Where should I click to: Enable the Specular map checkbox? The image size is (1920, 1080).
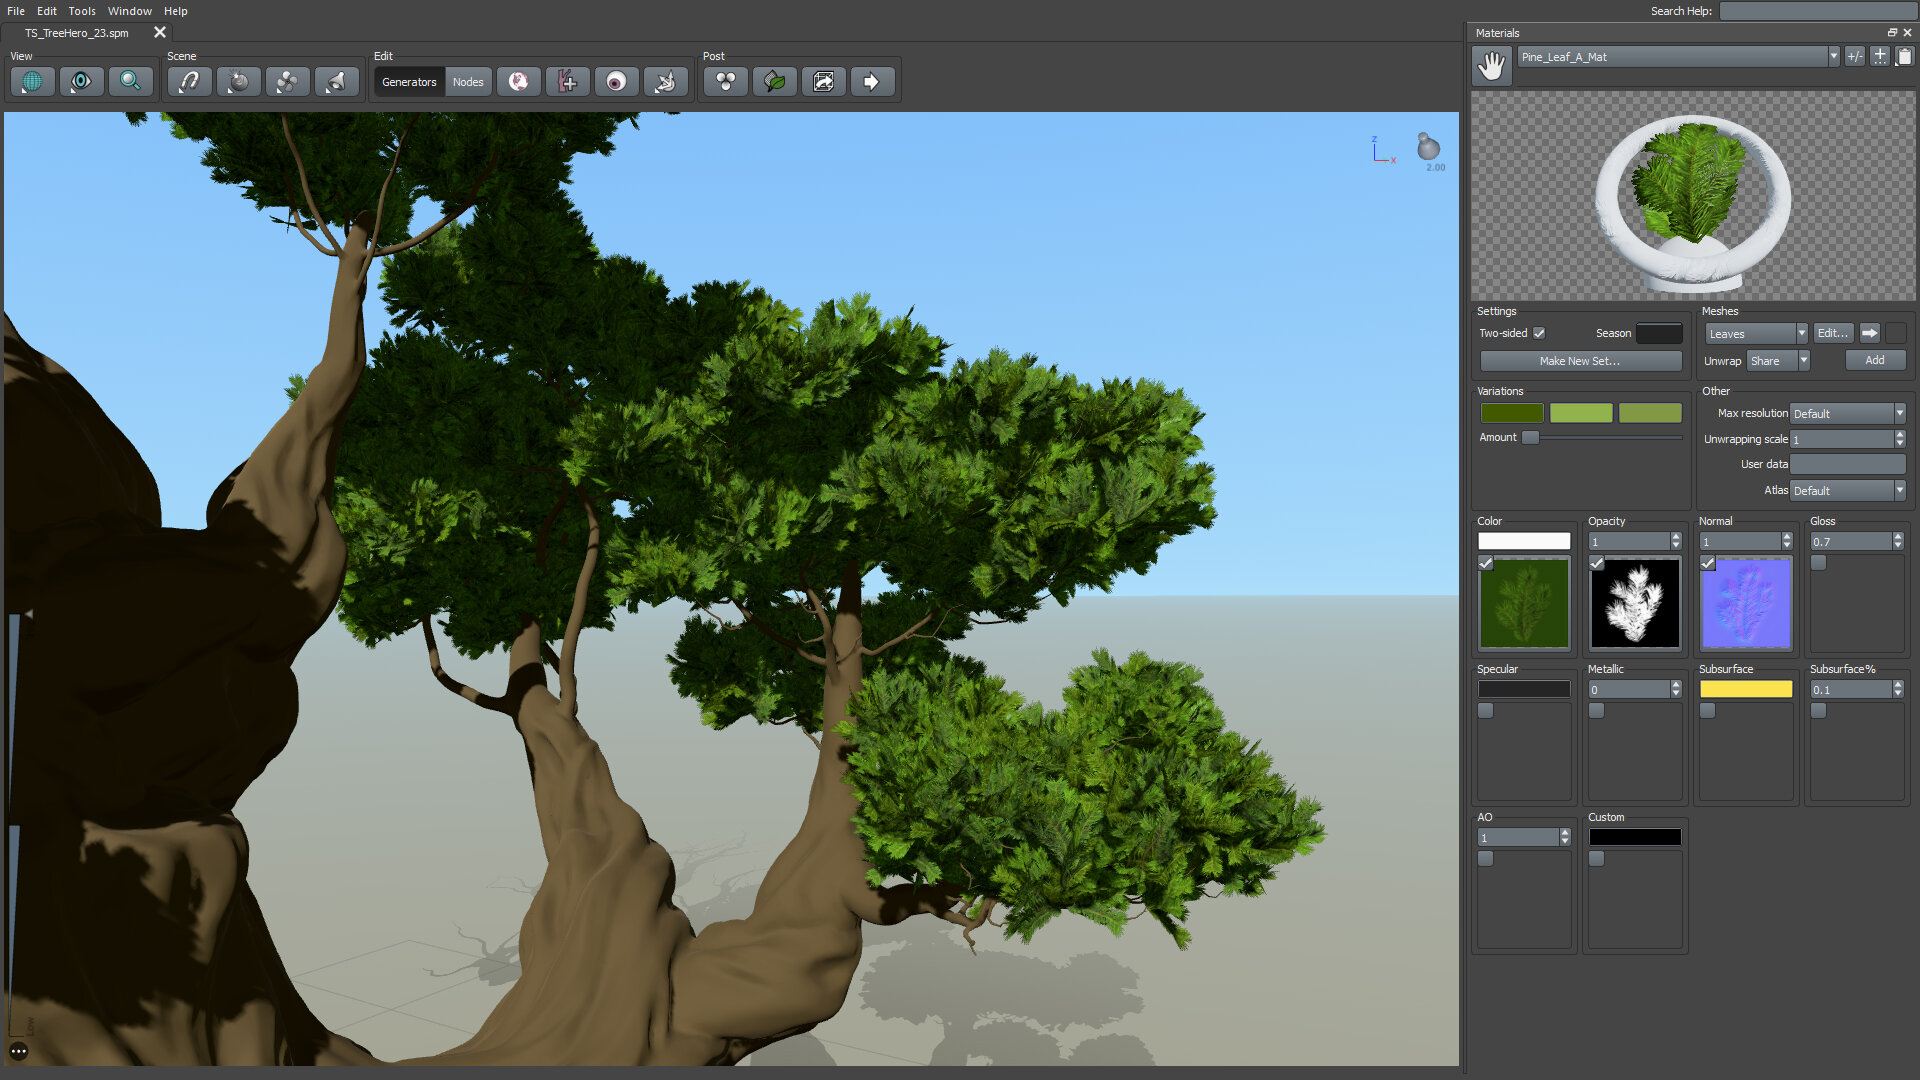click(1485, 711)
